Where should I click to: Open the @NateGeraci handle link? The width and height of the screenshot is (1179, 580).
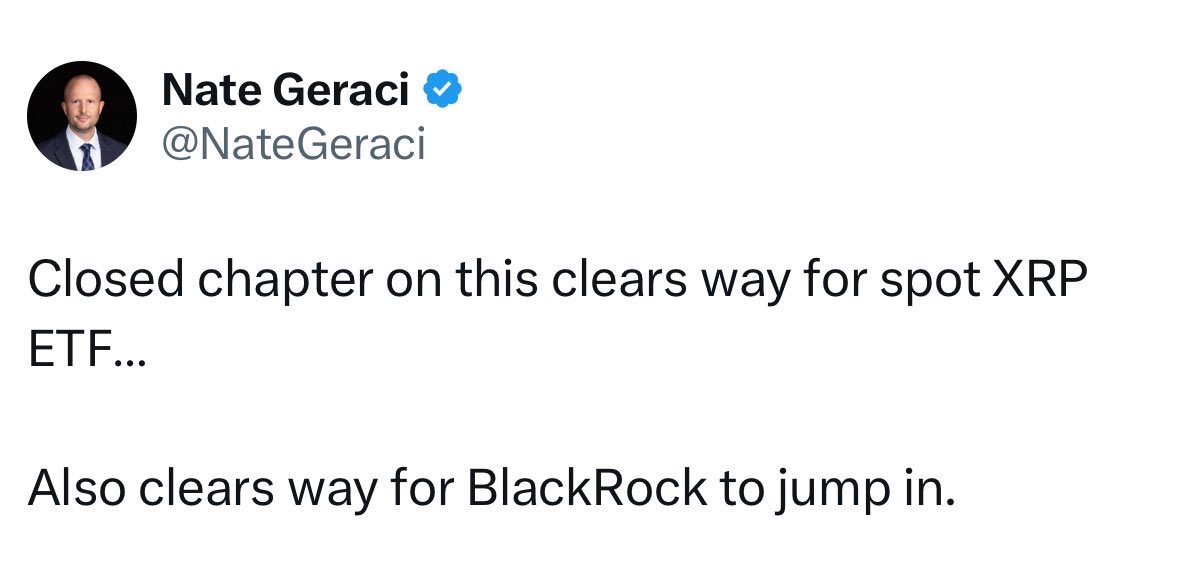[293, 143]
